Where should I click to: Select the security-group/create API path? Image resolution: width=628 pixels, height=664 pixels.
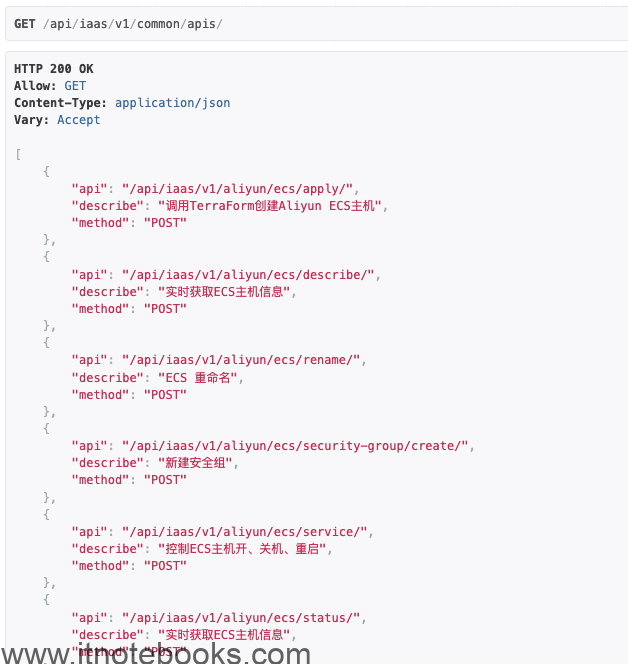pos(295,446)
